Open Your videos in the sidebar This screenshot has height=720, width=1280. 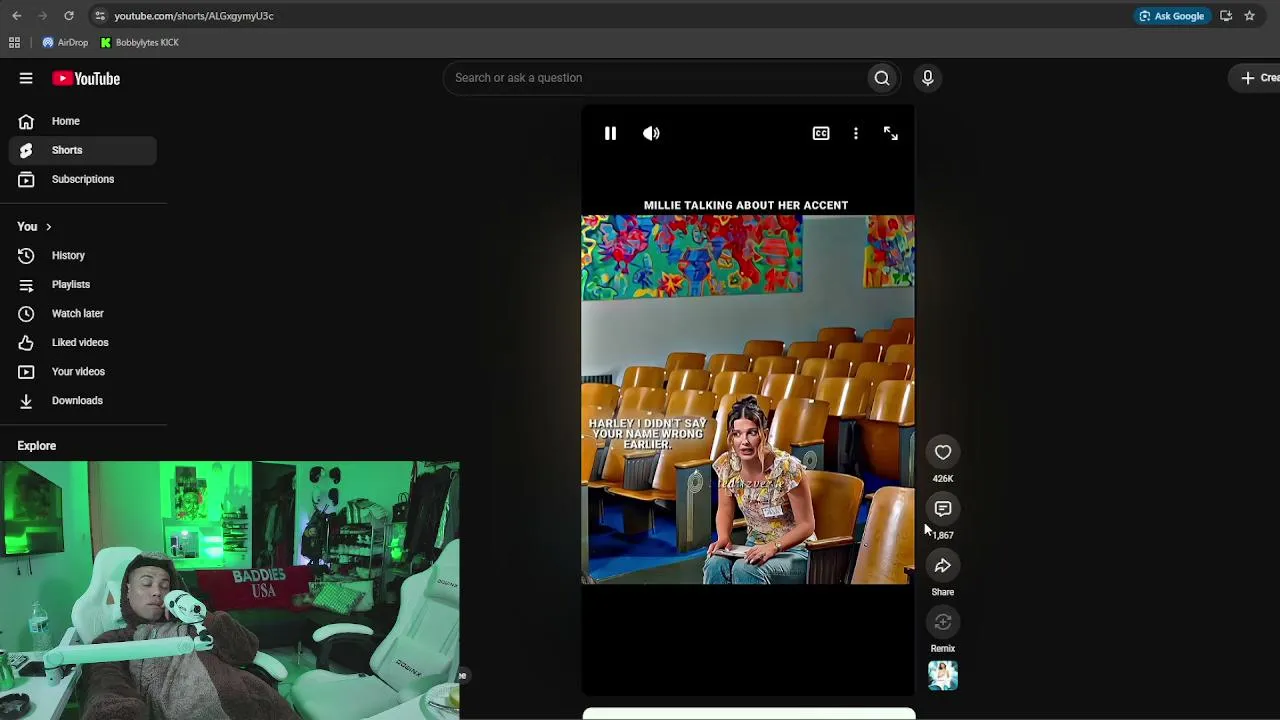(x=83, y=372)
